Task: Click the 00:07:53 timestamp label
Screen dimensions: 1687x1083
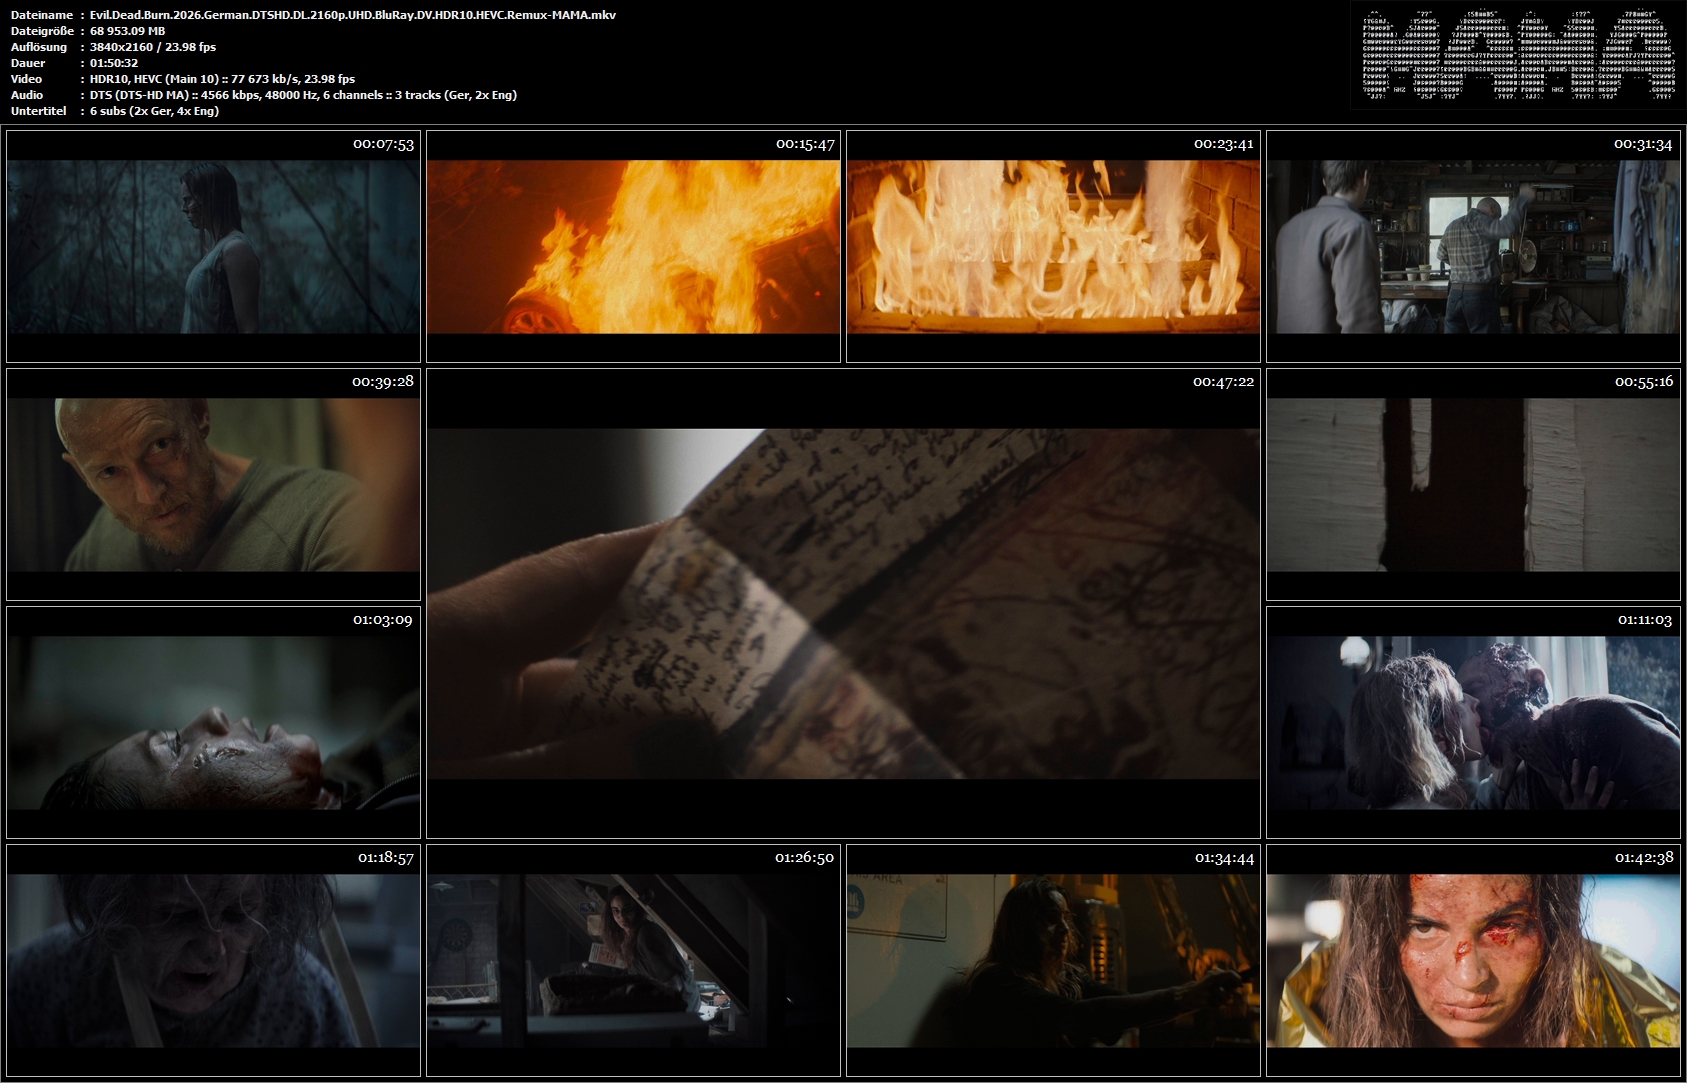Action: pyautogui.click(x=383, y=144)
